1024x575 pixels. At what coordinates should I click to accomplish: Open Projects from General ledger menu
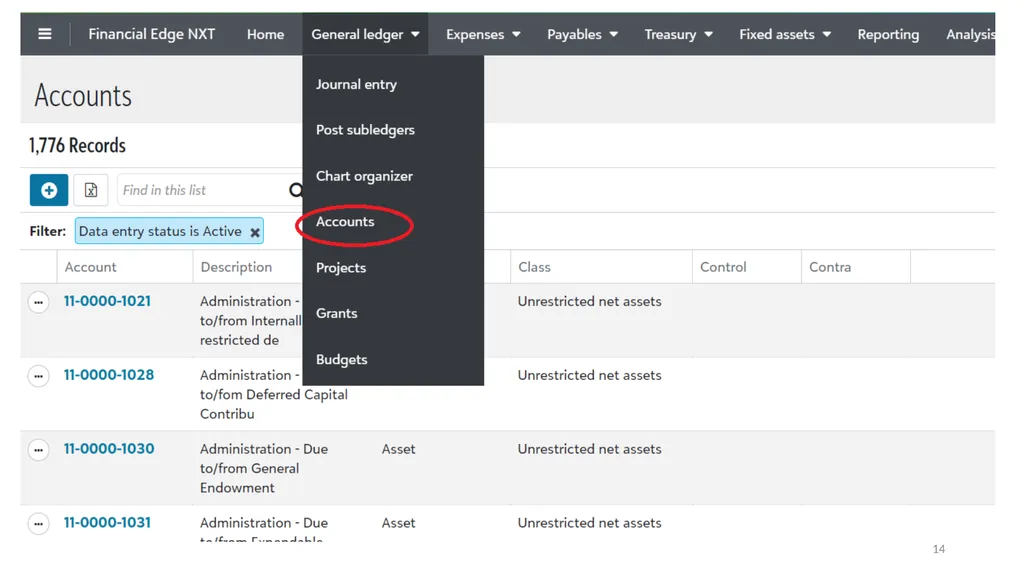click(x=341, y=268)
